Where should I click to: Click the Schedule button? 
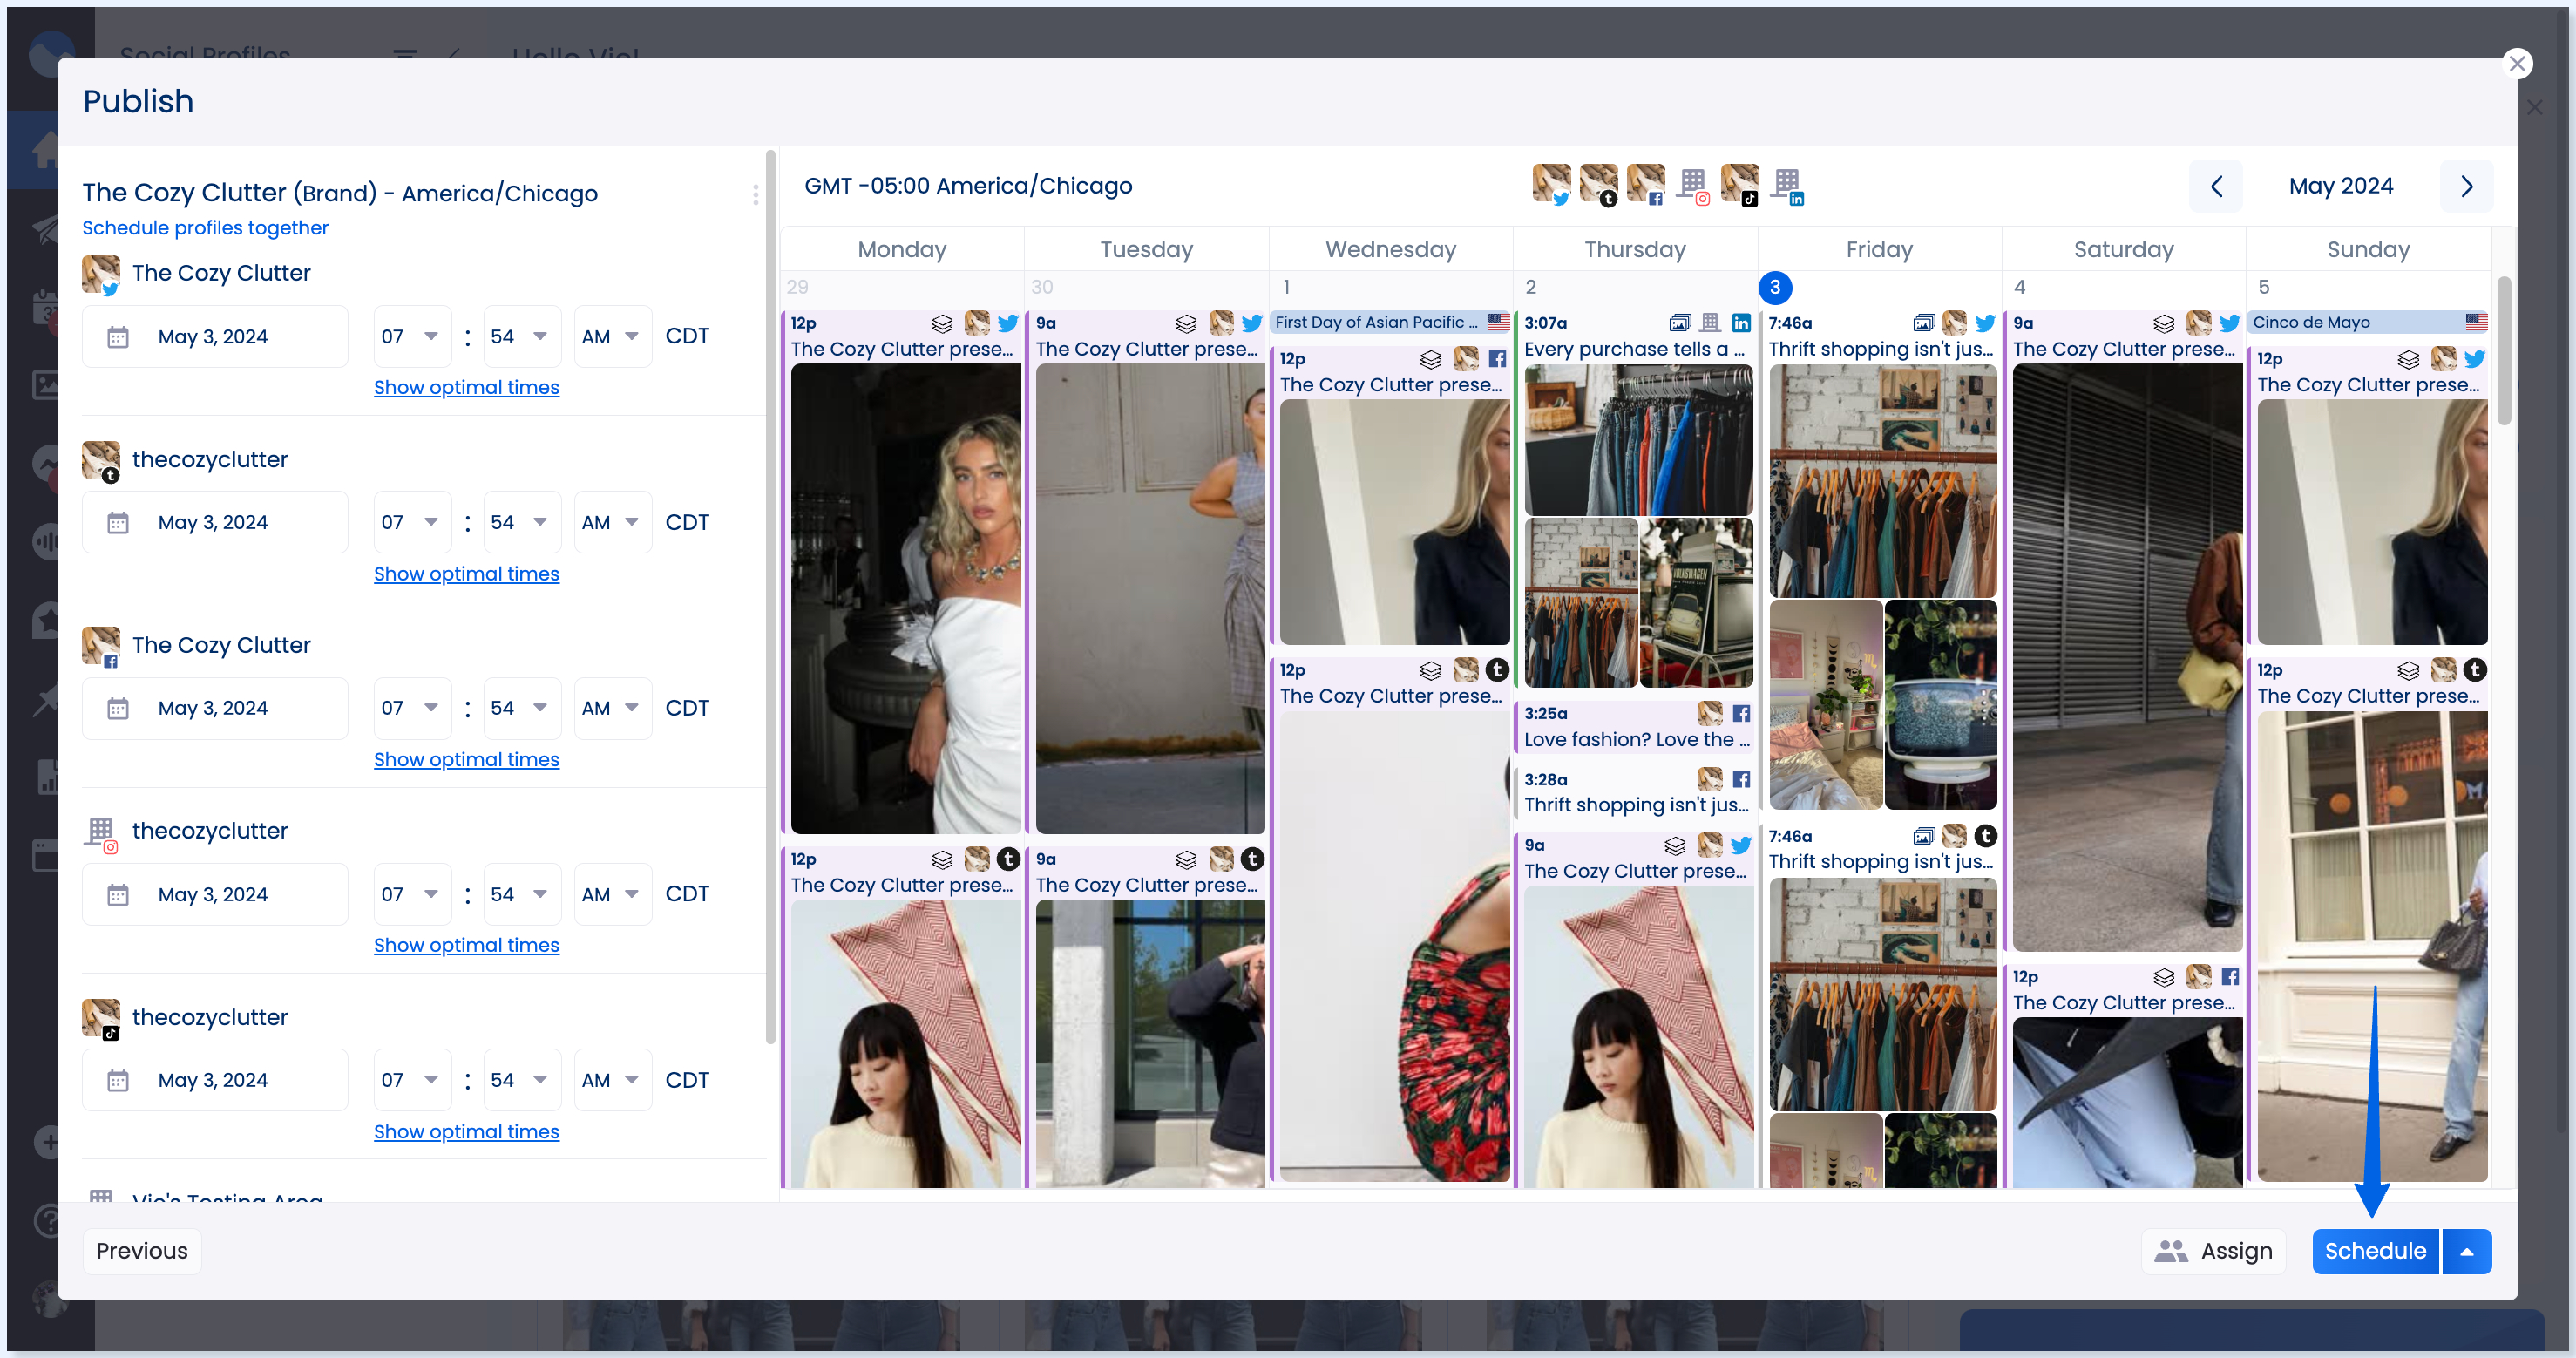coord(2375,1252)
